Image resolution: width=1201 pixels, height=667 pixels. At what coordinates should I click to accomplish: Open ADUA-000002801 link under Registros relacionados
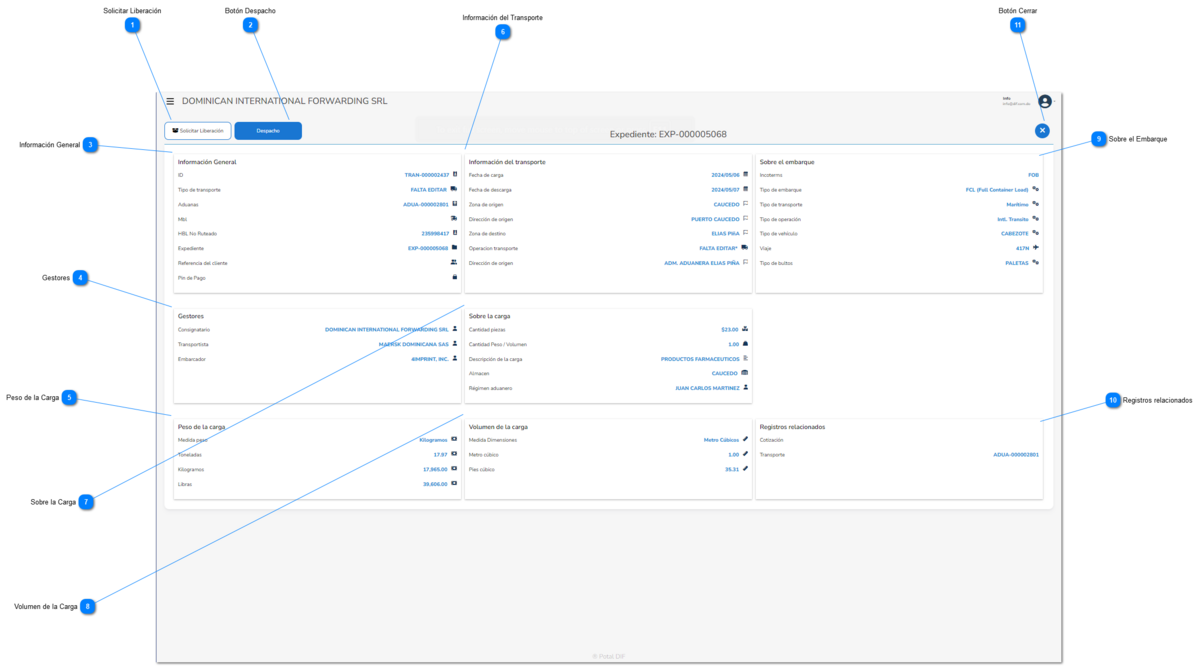[x=1016, y=455]
